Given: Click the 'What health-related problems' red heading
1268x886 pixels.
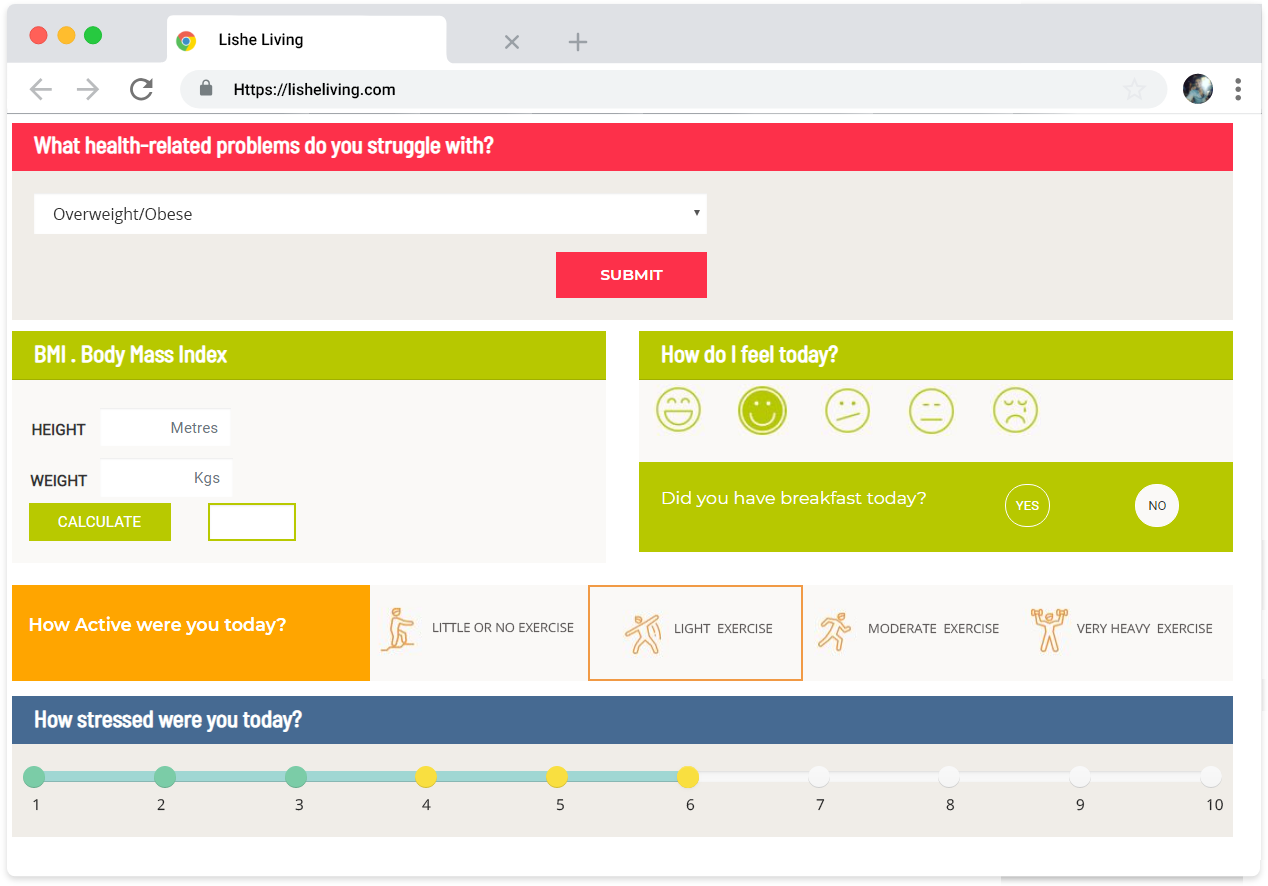Looking at the screenshot, I should pyautogui.click(x=264, y=146).
